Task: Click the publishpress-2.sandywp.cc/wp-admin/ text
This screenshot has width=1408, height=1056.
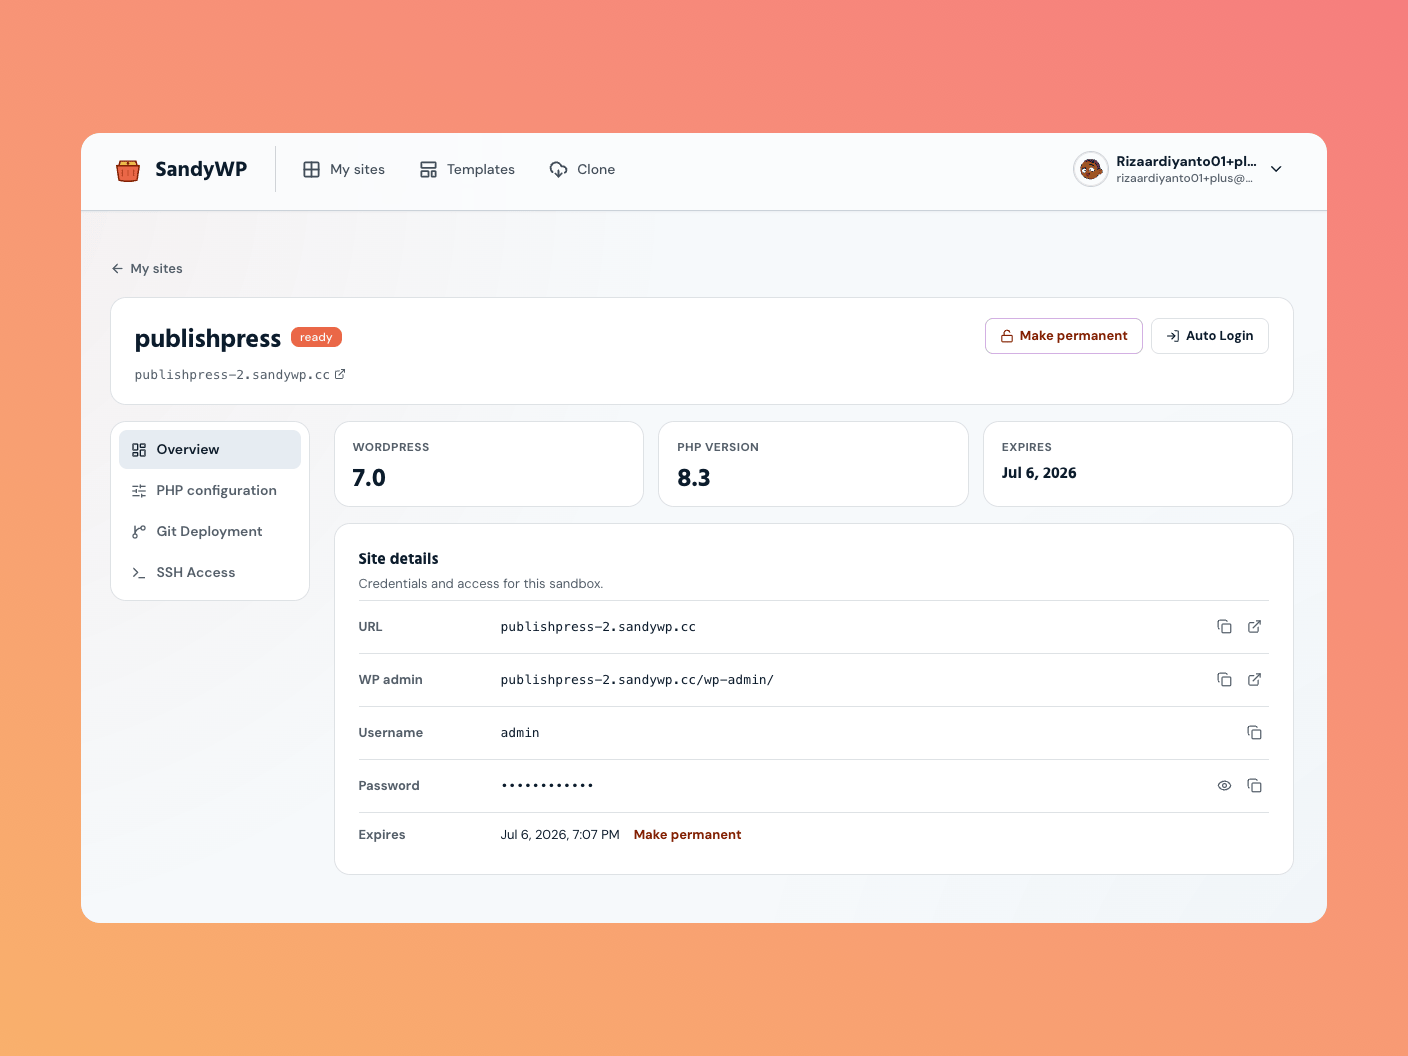Action: pyautogui.click(x=637, y=680)
